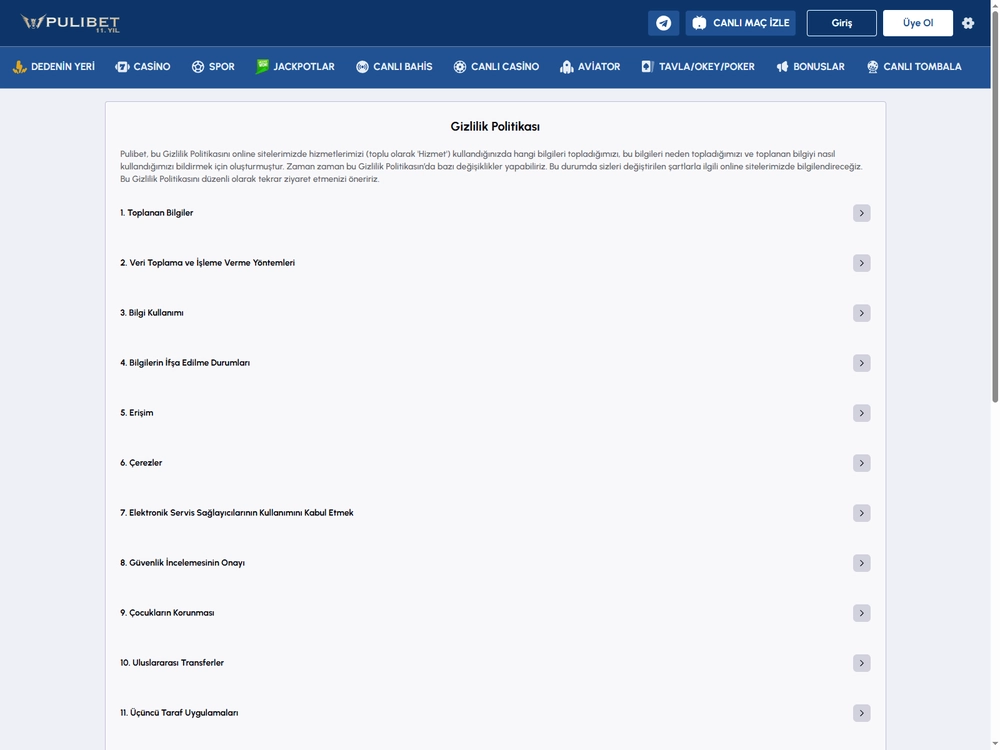1000x750 pixels.
Task: Click the '5. Erişim' title text
Action: point(136,413)
